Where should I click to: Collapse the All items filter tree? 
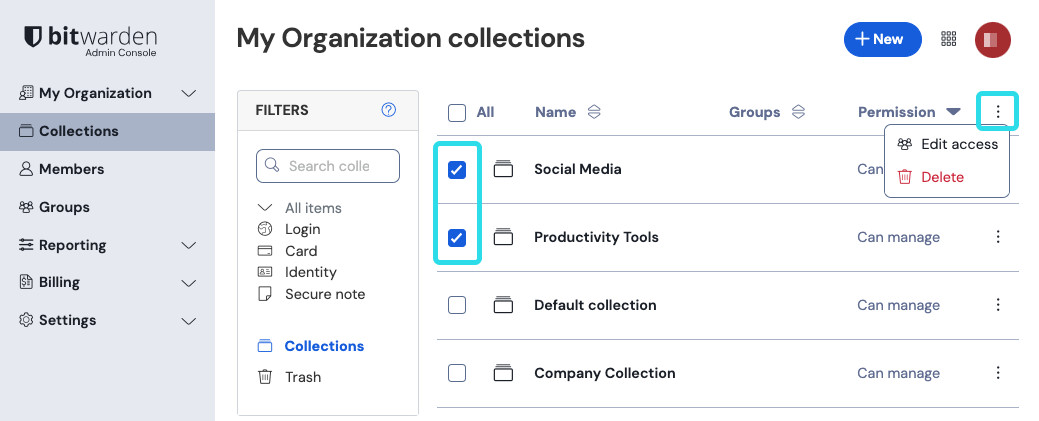[265, 208]
